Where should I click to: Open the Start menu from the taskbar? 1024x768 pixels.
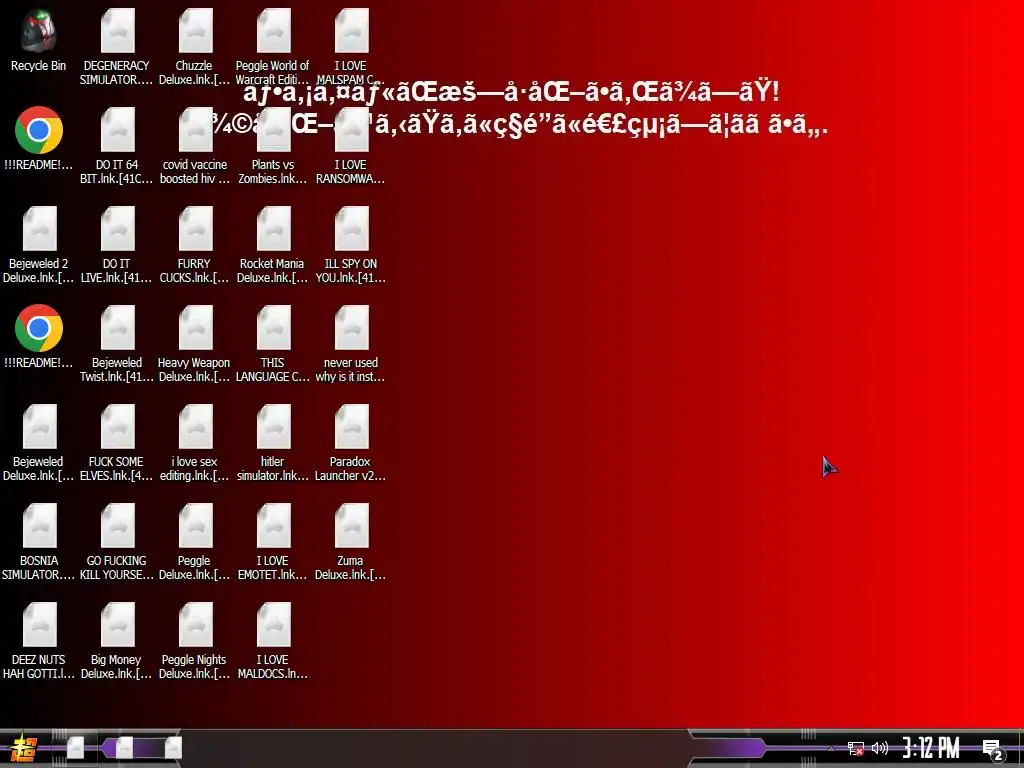(24, 748)
